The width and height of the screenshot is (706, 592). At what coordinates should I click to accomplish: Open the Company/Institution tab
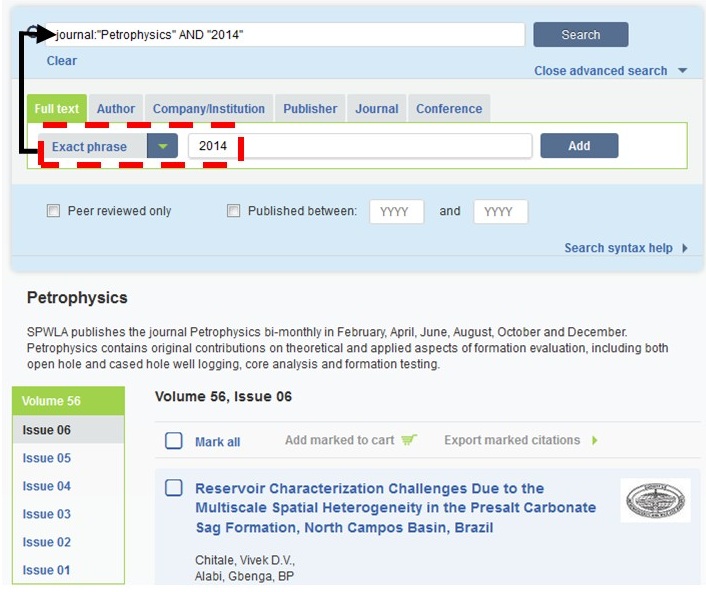[x=209, y=108]
